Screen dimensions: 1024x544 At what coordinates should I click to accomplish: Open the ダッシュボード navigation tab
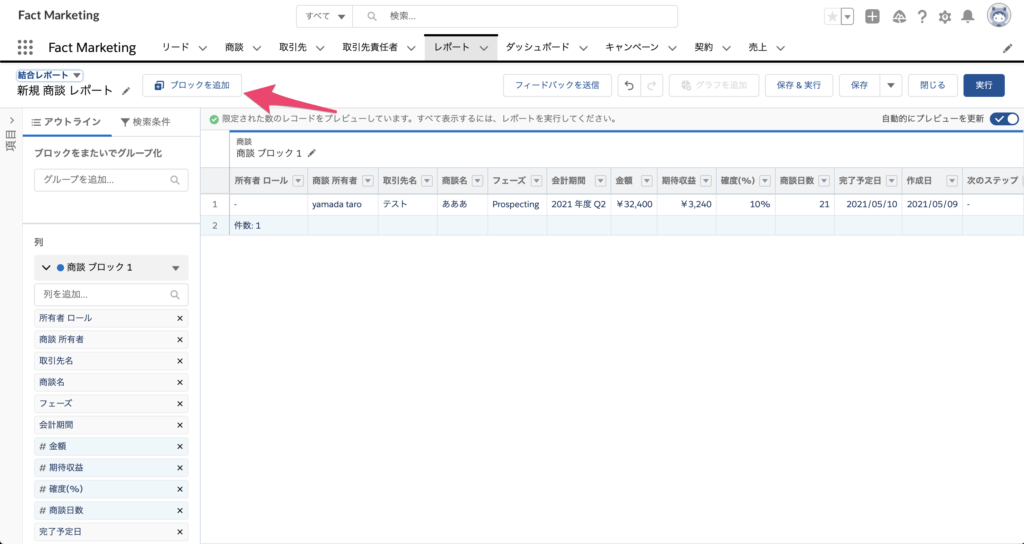click(537, 47)
